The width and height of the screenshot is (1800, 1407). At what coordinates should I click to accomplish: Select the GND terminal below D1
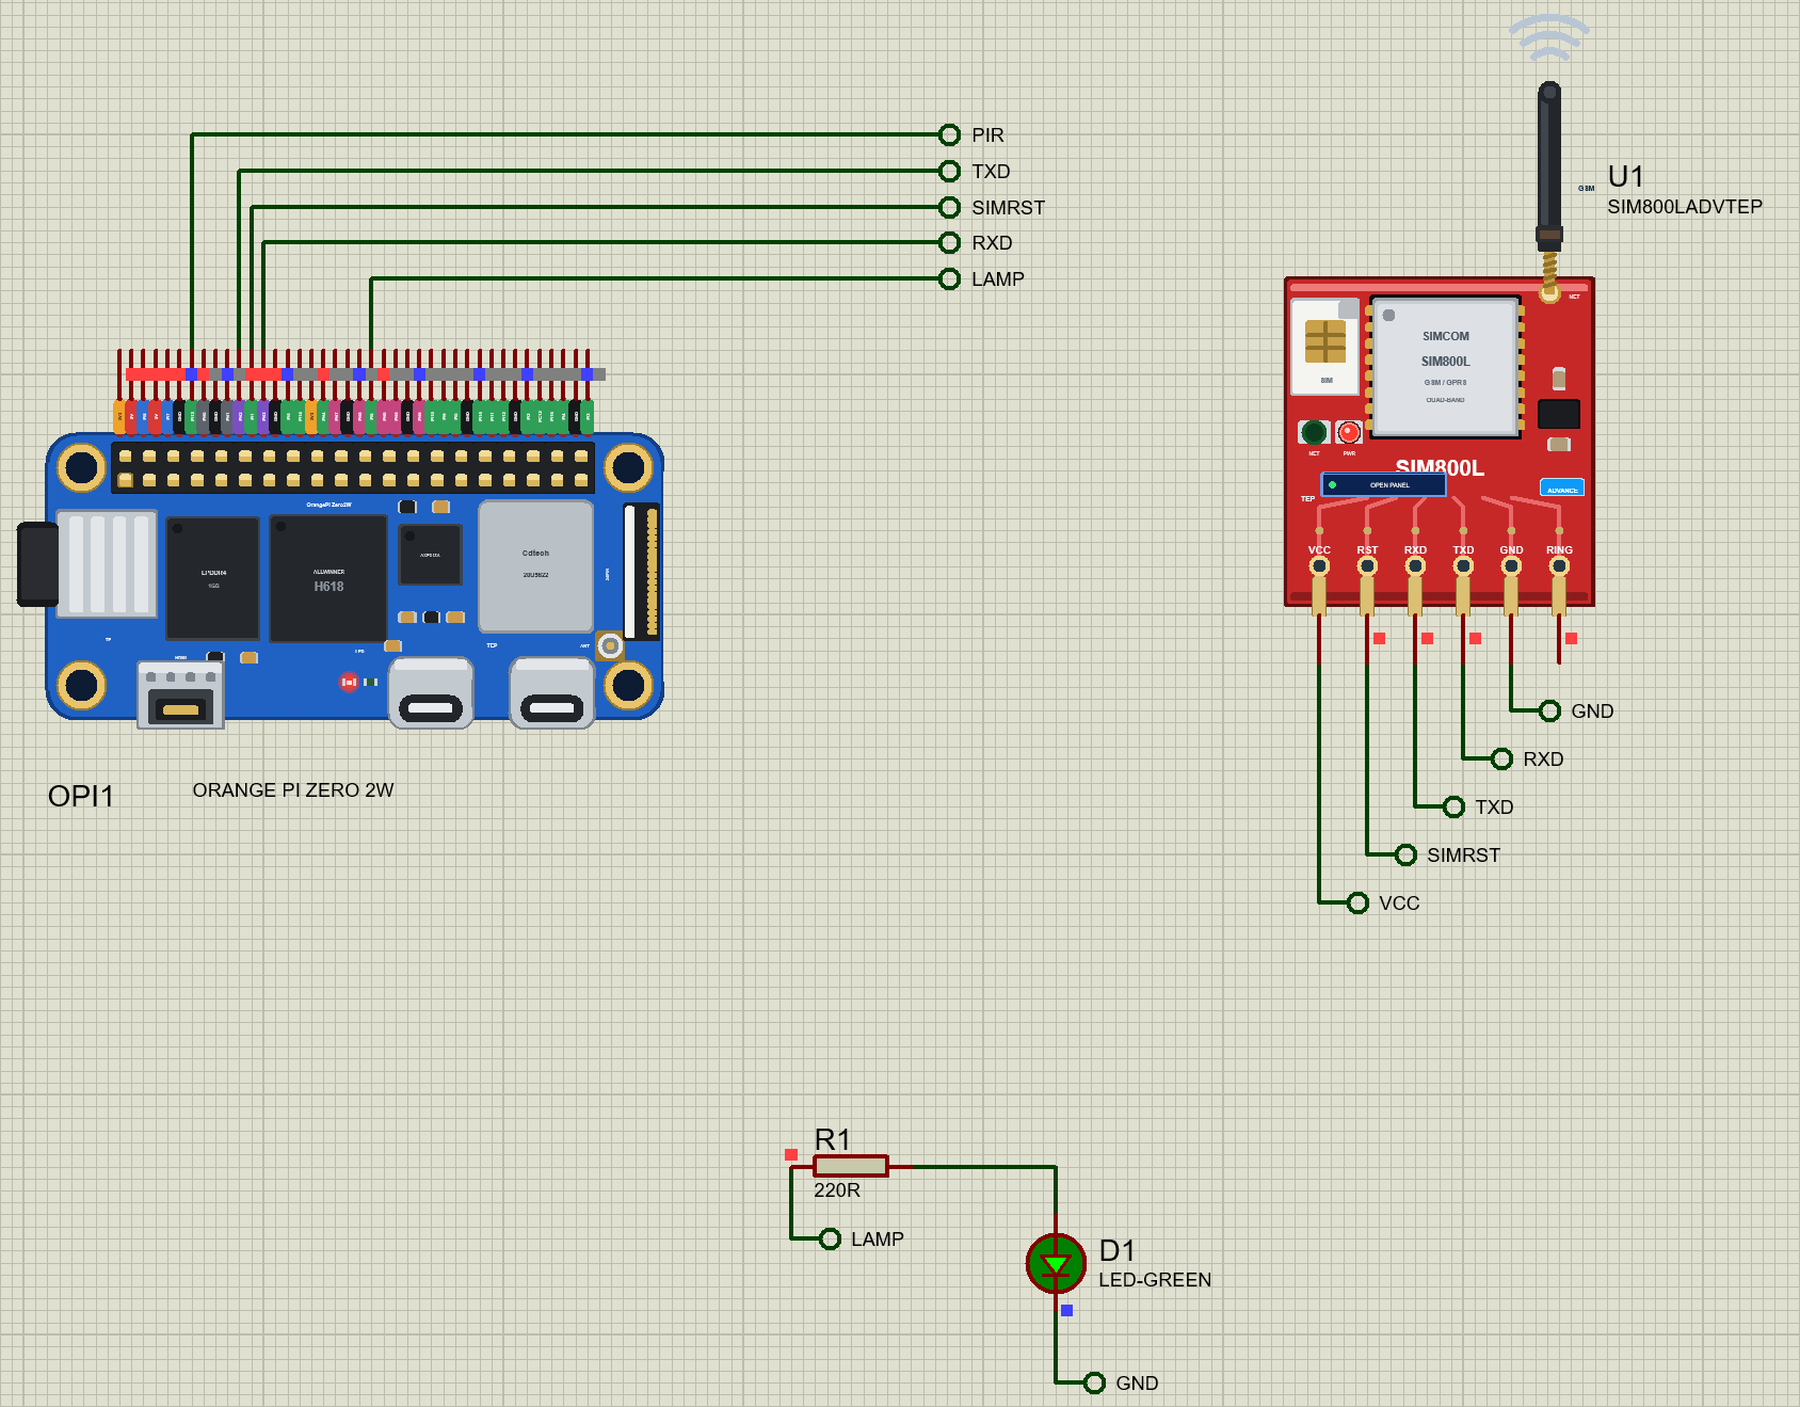(1094, 1383)
